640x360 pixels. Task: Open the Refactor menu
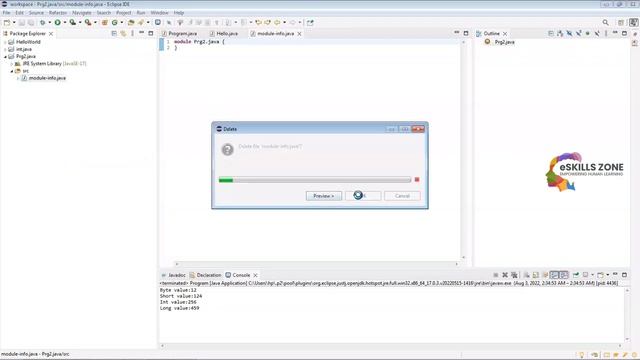[58, 13]
